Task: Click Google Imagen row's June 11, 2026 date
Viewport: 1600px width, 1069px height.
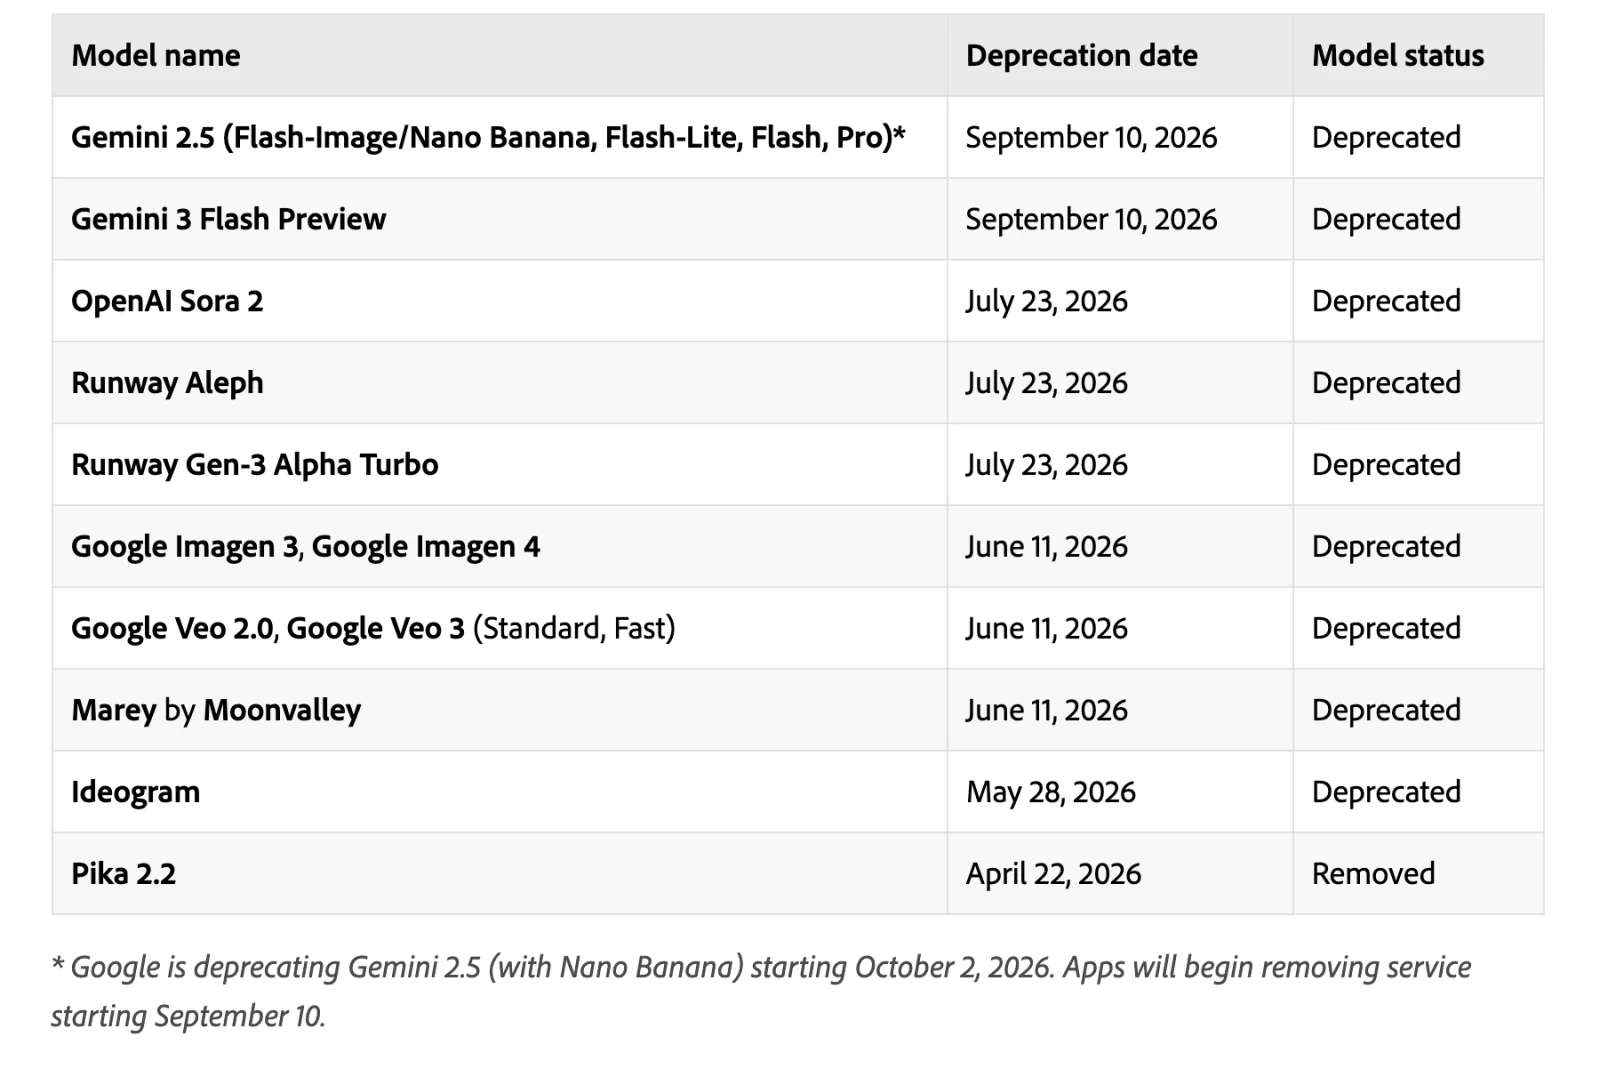Action: [x=1046, y=547]
